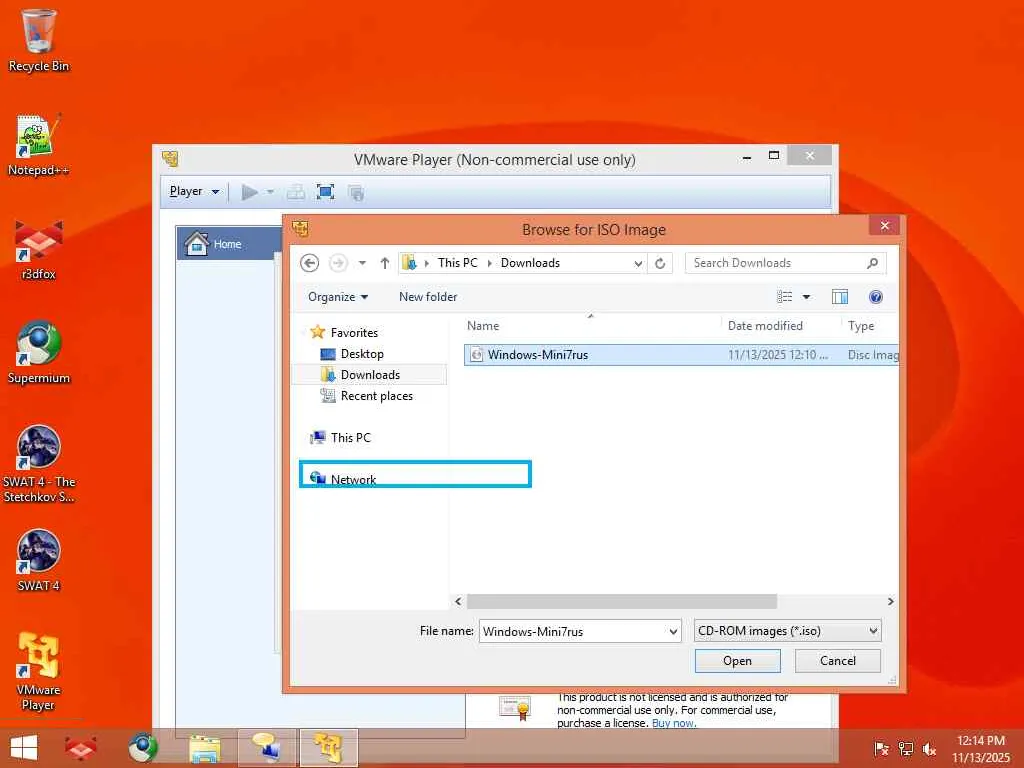Select Desktop in the navigation pane
Screen dimensions: 1024x768
[362, 354]
